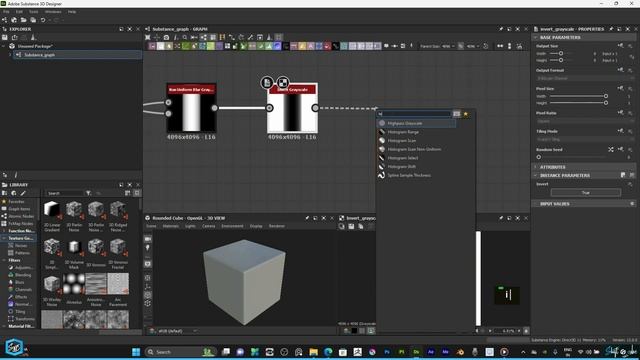Open the Library filter funnel icon
640x360 pixels.
pos(88,193)
